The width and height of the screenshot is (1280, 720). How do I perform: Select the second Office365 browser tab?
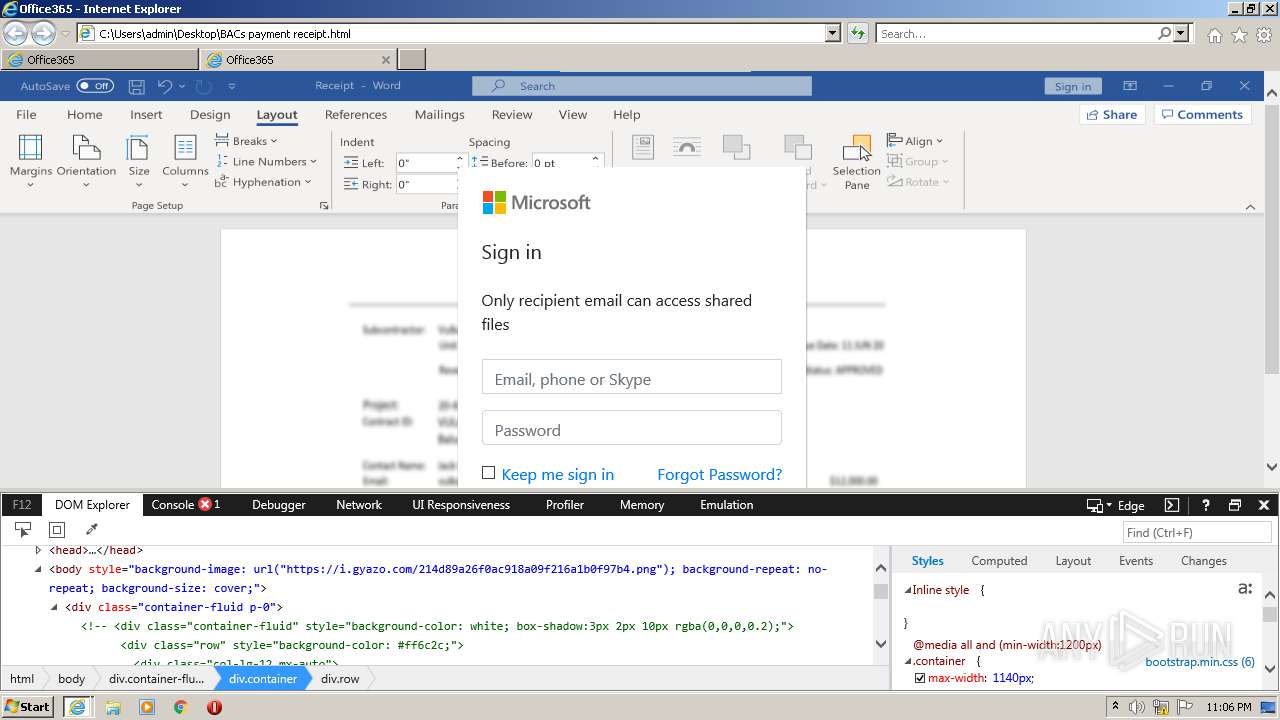point(299,60)
